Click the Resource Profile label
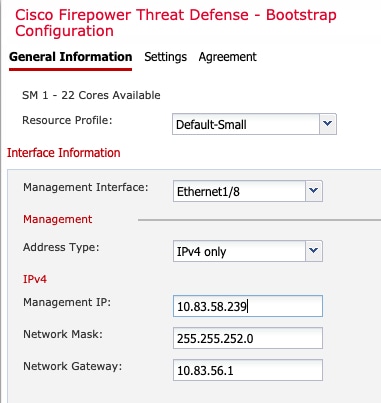The width and height of the screenshot is (381, 403). pyautogui.click(x=67, y=120)
